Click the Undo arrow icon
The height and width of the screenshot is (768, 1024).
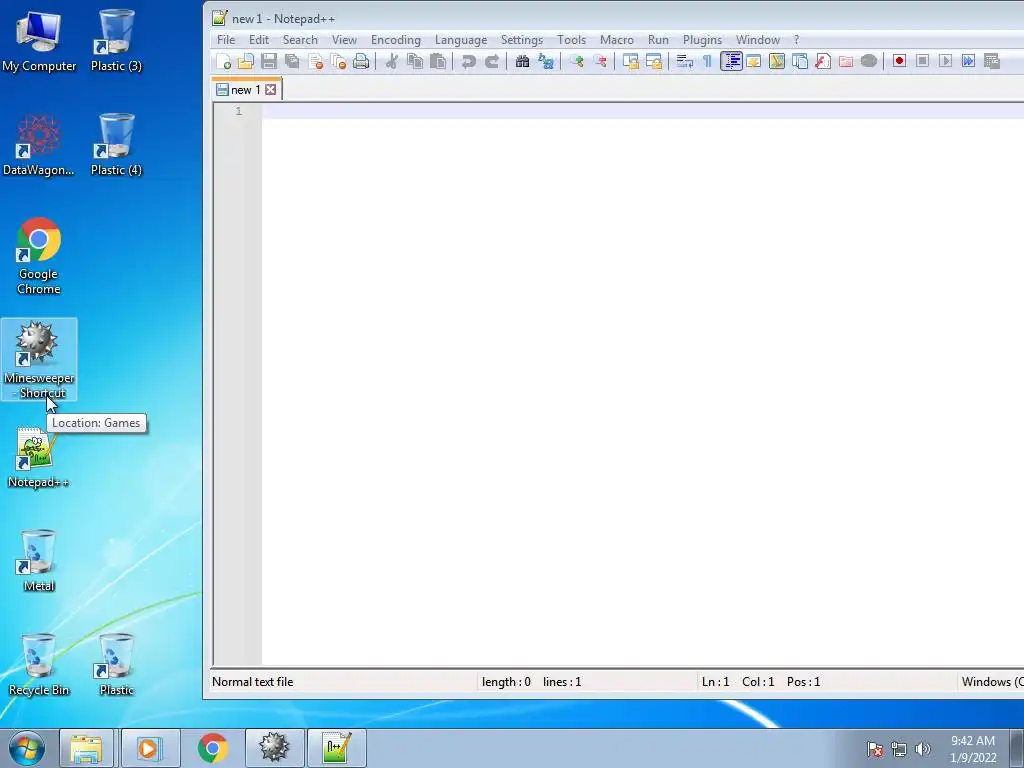[x=468, y=61]
